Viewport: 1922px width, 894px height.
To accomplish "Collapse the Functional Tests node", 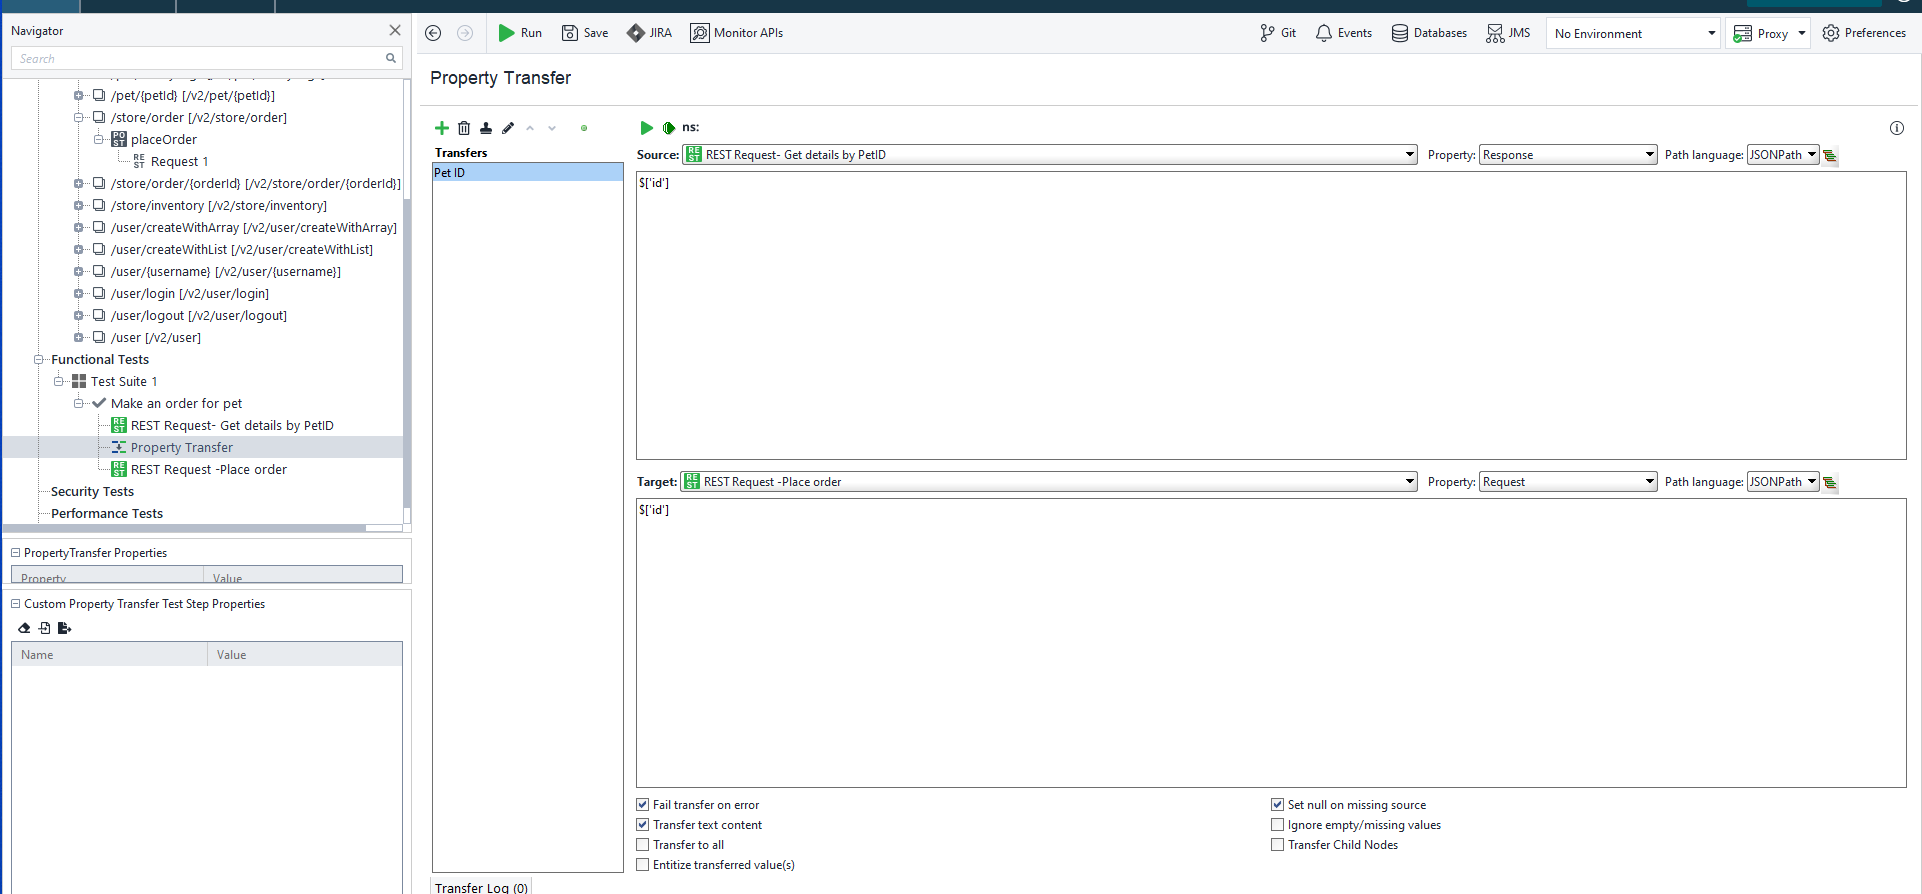I will (x=39, y=360).
